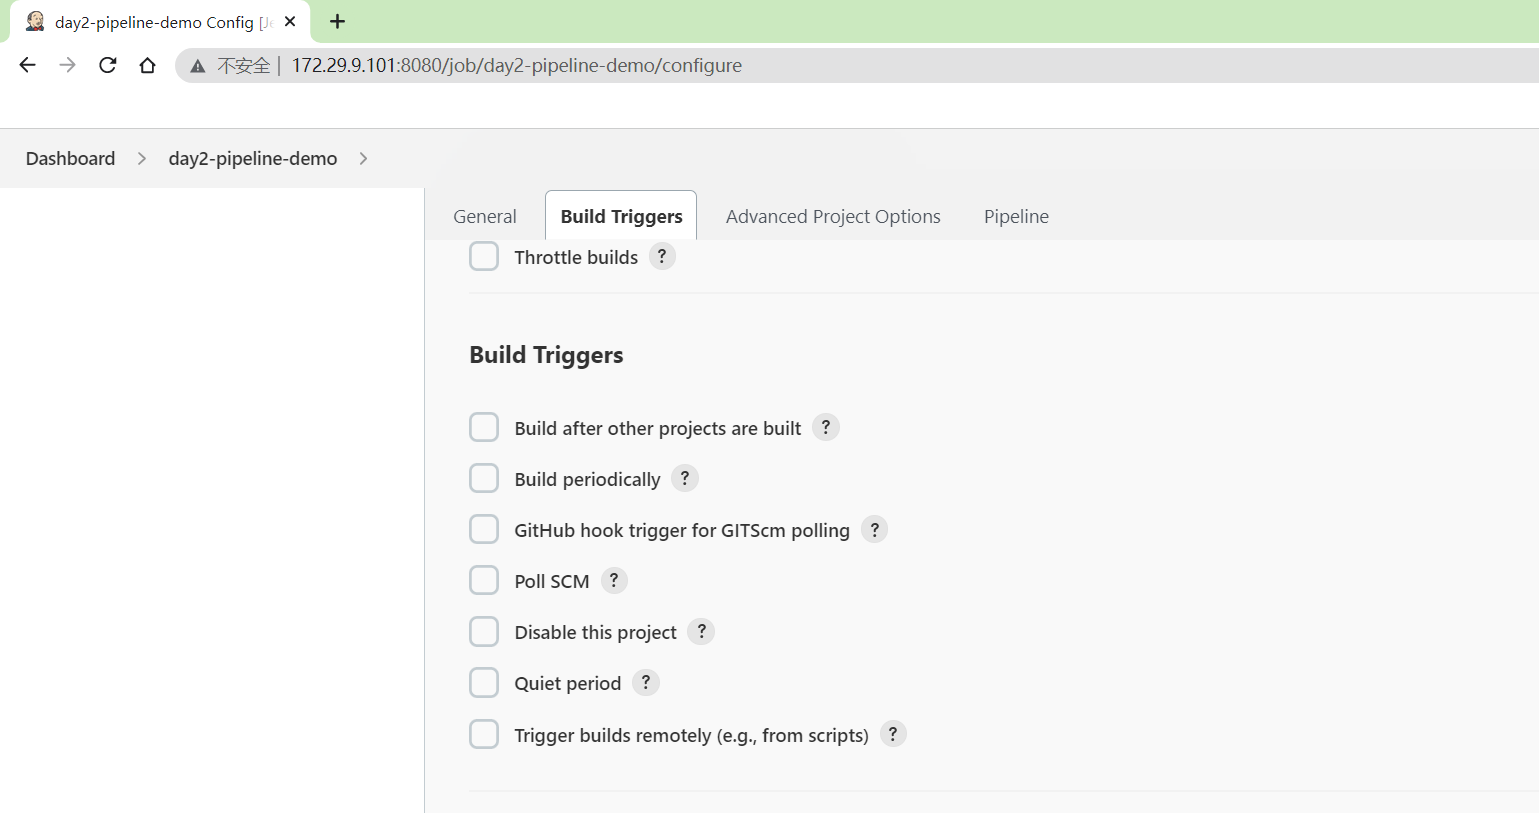Click help icon next to Throttle builds
The width and height of the screenshot is (1539, 813).
[662, 256]
